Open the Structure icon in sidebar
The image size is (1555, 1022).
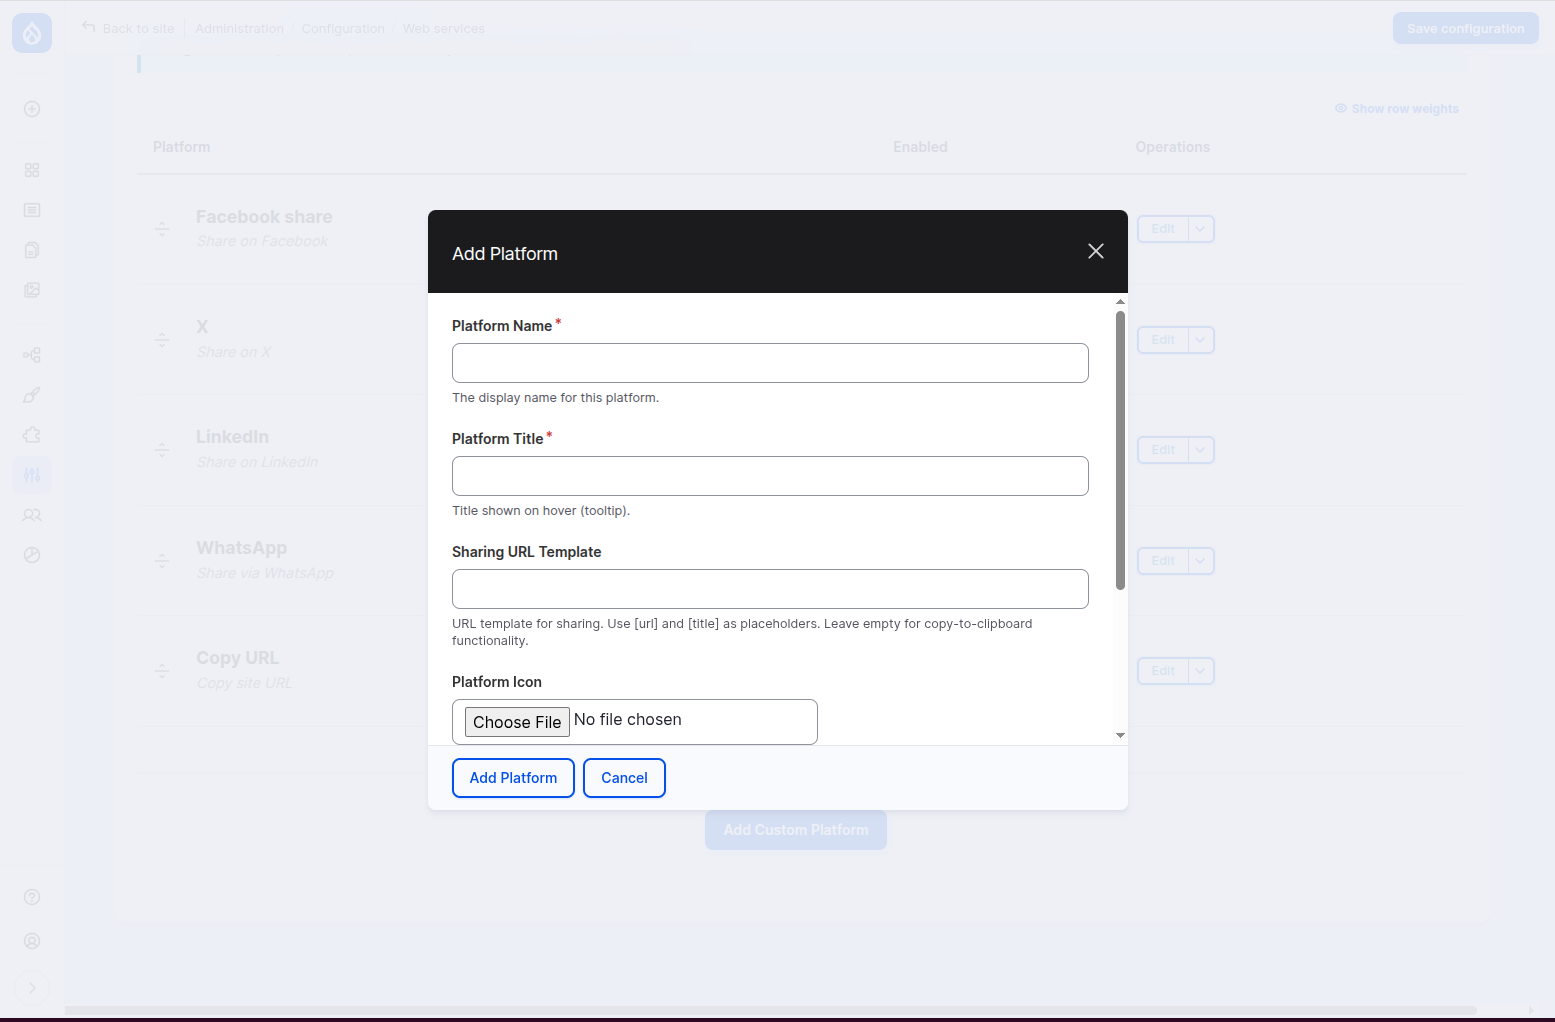32,355
